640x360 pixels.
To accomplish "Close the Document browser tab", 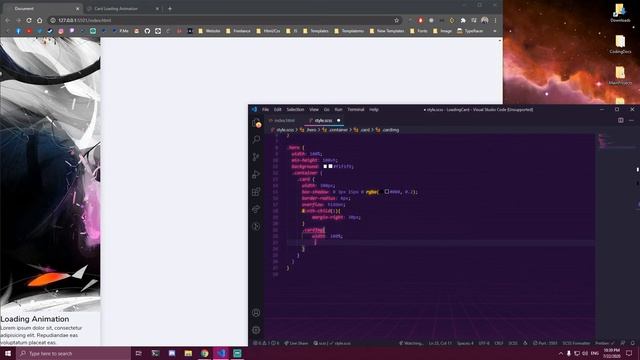I will 78,9.
